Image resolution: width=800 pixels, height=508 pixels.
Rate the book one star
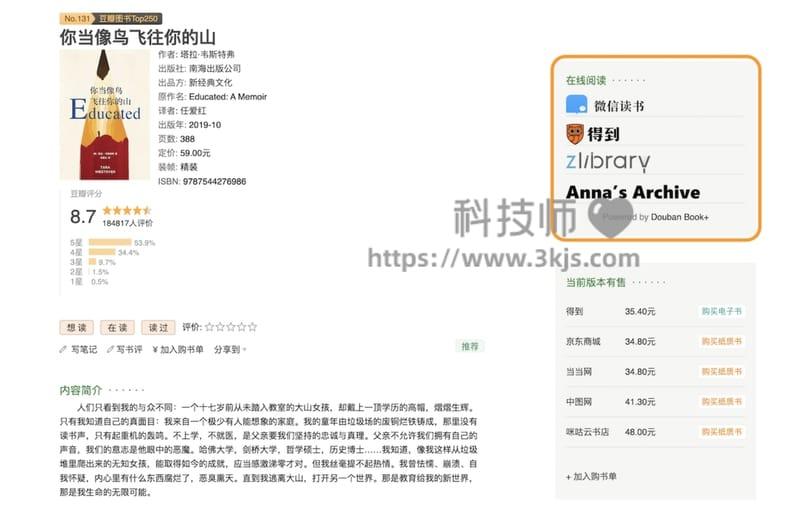(x=209, y=327)
